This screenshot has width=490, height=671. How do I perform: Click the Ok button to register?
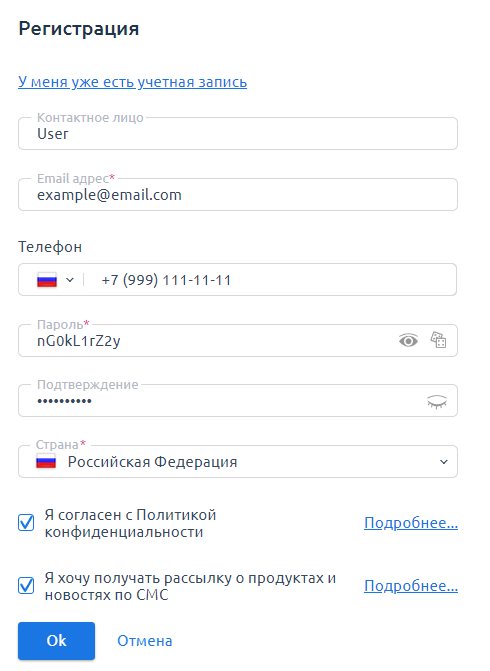pos(56,641)
